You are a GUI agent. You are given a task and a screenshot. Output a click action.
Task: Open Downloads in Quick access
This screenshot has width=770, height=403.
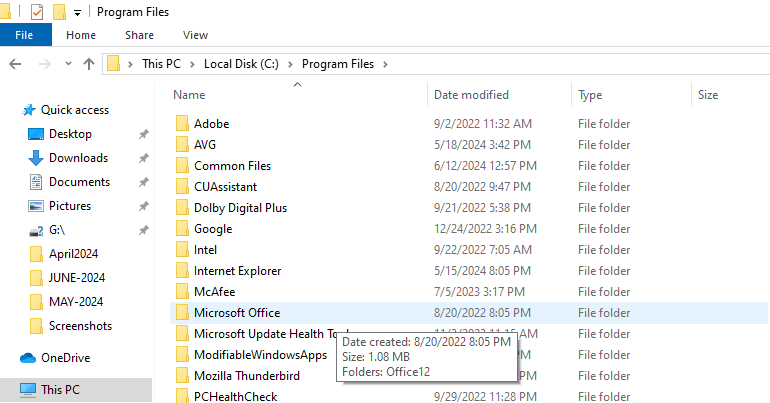point(79,158)
